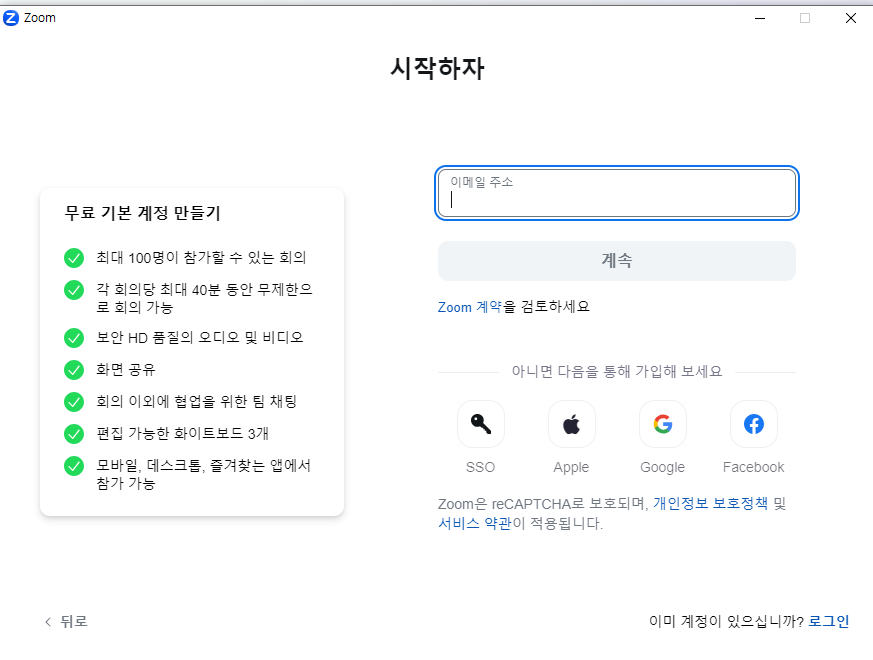Click the 시작하자 title text
Screen dimensions: 873x660
click(x=436, y=68)
